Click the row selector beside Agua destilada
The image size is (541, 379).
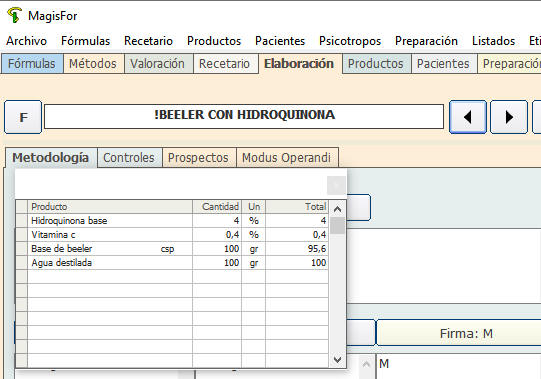[22, 263]
